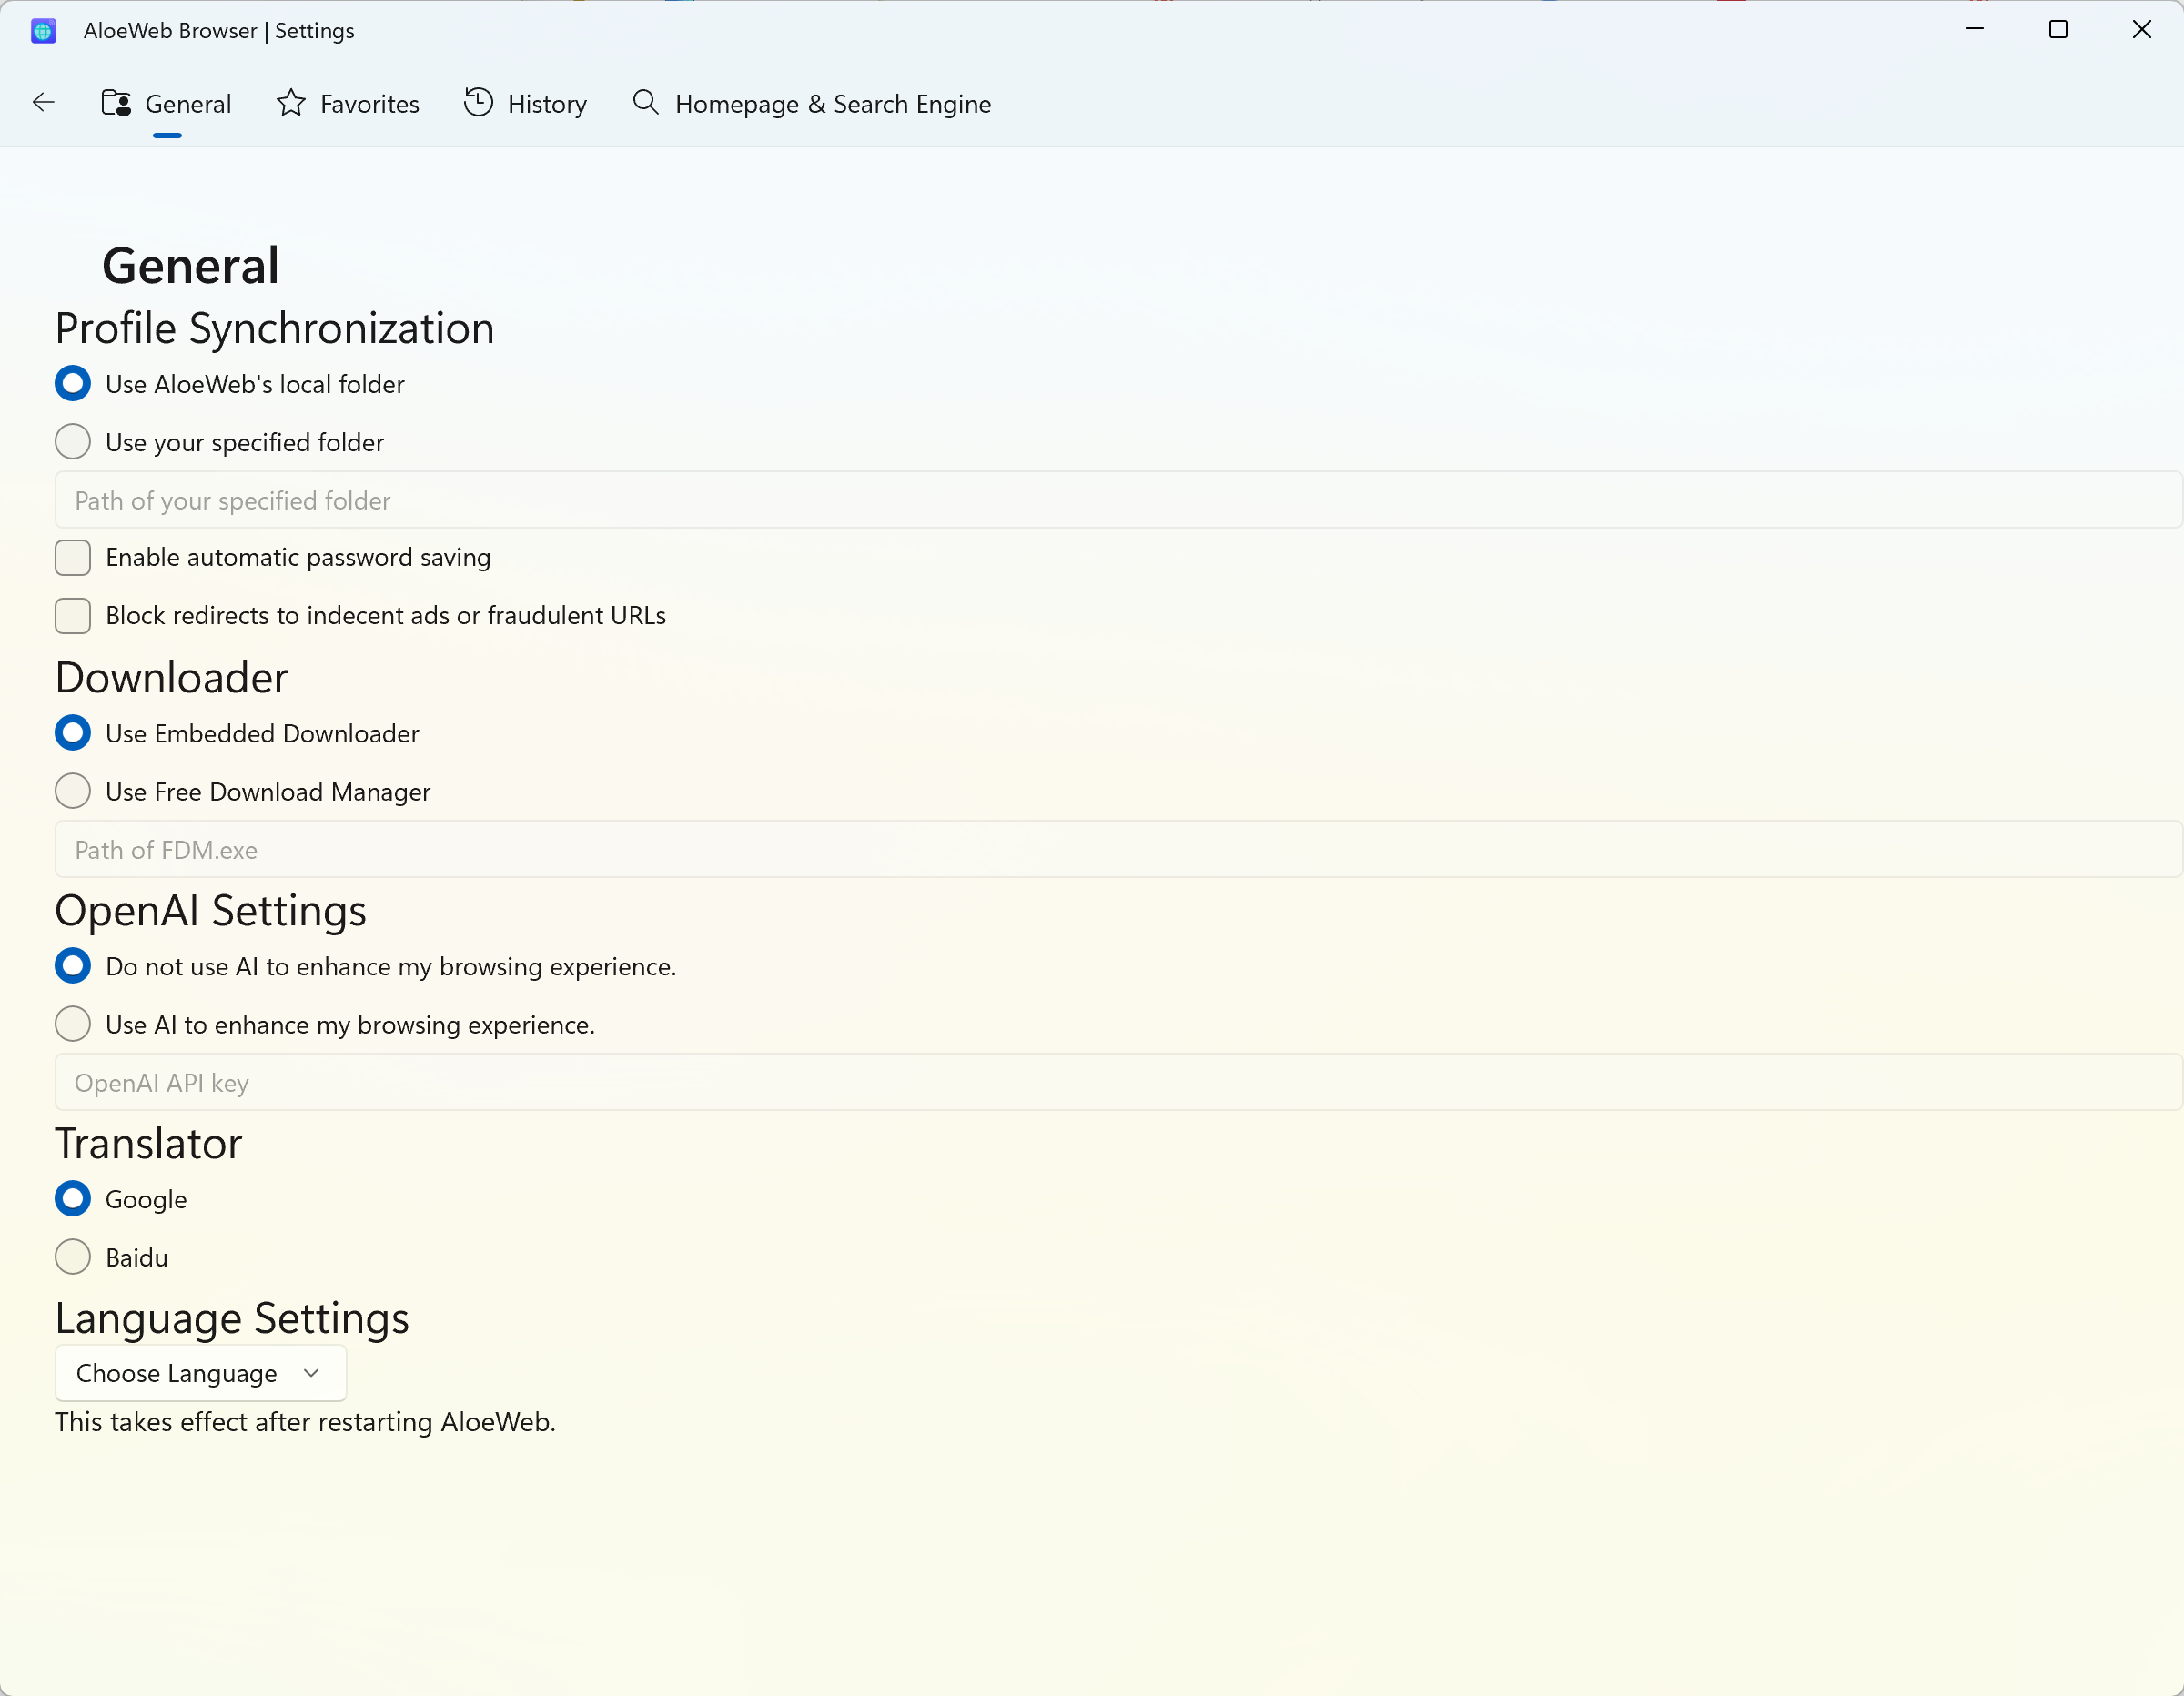
Task: Enable Block redirects to fraudulent URLs
Action: (73, 615)
